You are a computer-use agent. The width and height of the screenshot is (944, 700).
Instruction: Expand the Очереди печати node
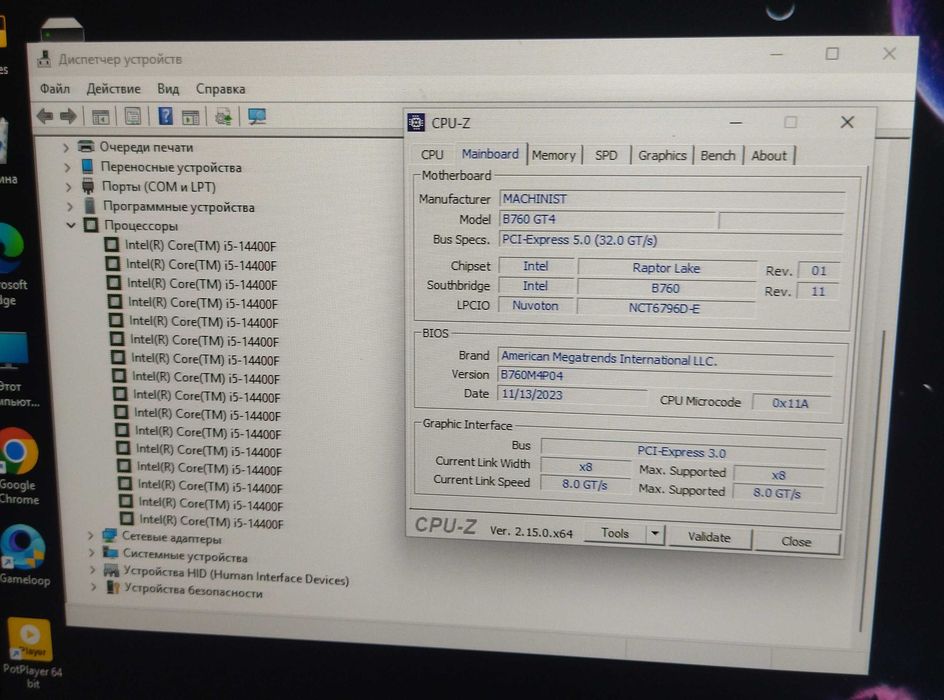(x=66, y=147)
